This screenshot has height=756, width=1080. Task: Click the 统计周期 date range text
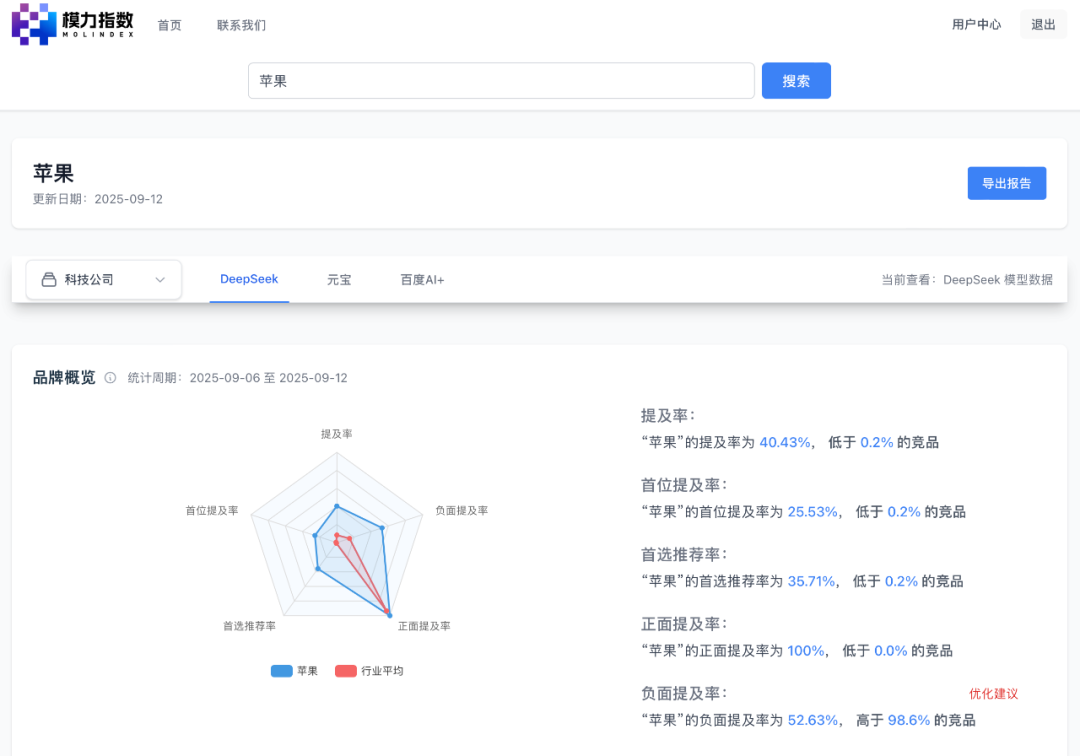tap(238, 378)
